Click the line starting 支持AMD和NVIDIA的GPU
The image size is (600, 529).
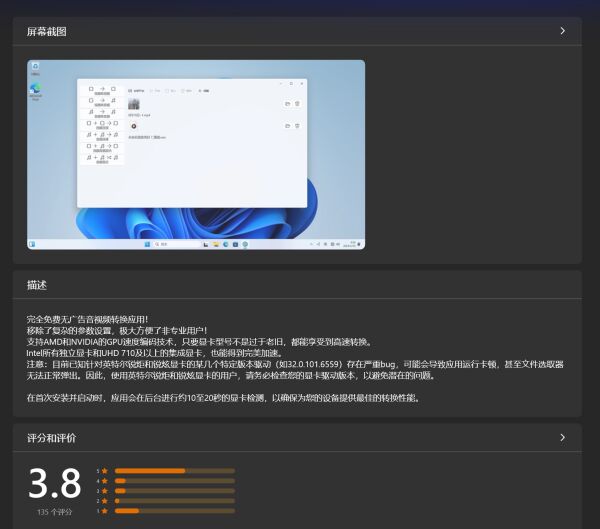pyautogui.click(x=199, y=342)
